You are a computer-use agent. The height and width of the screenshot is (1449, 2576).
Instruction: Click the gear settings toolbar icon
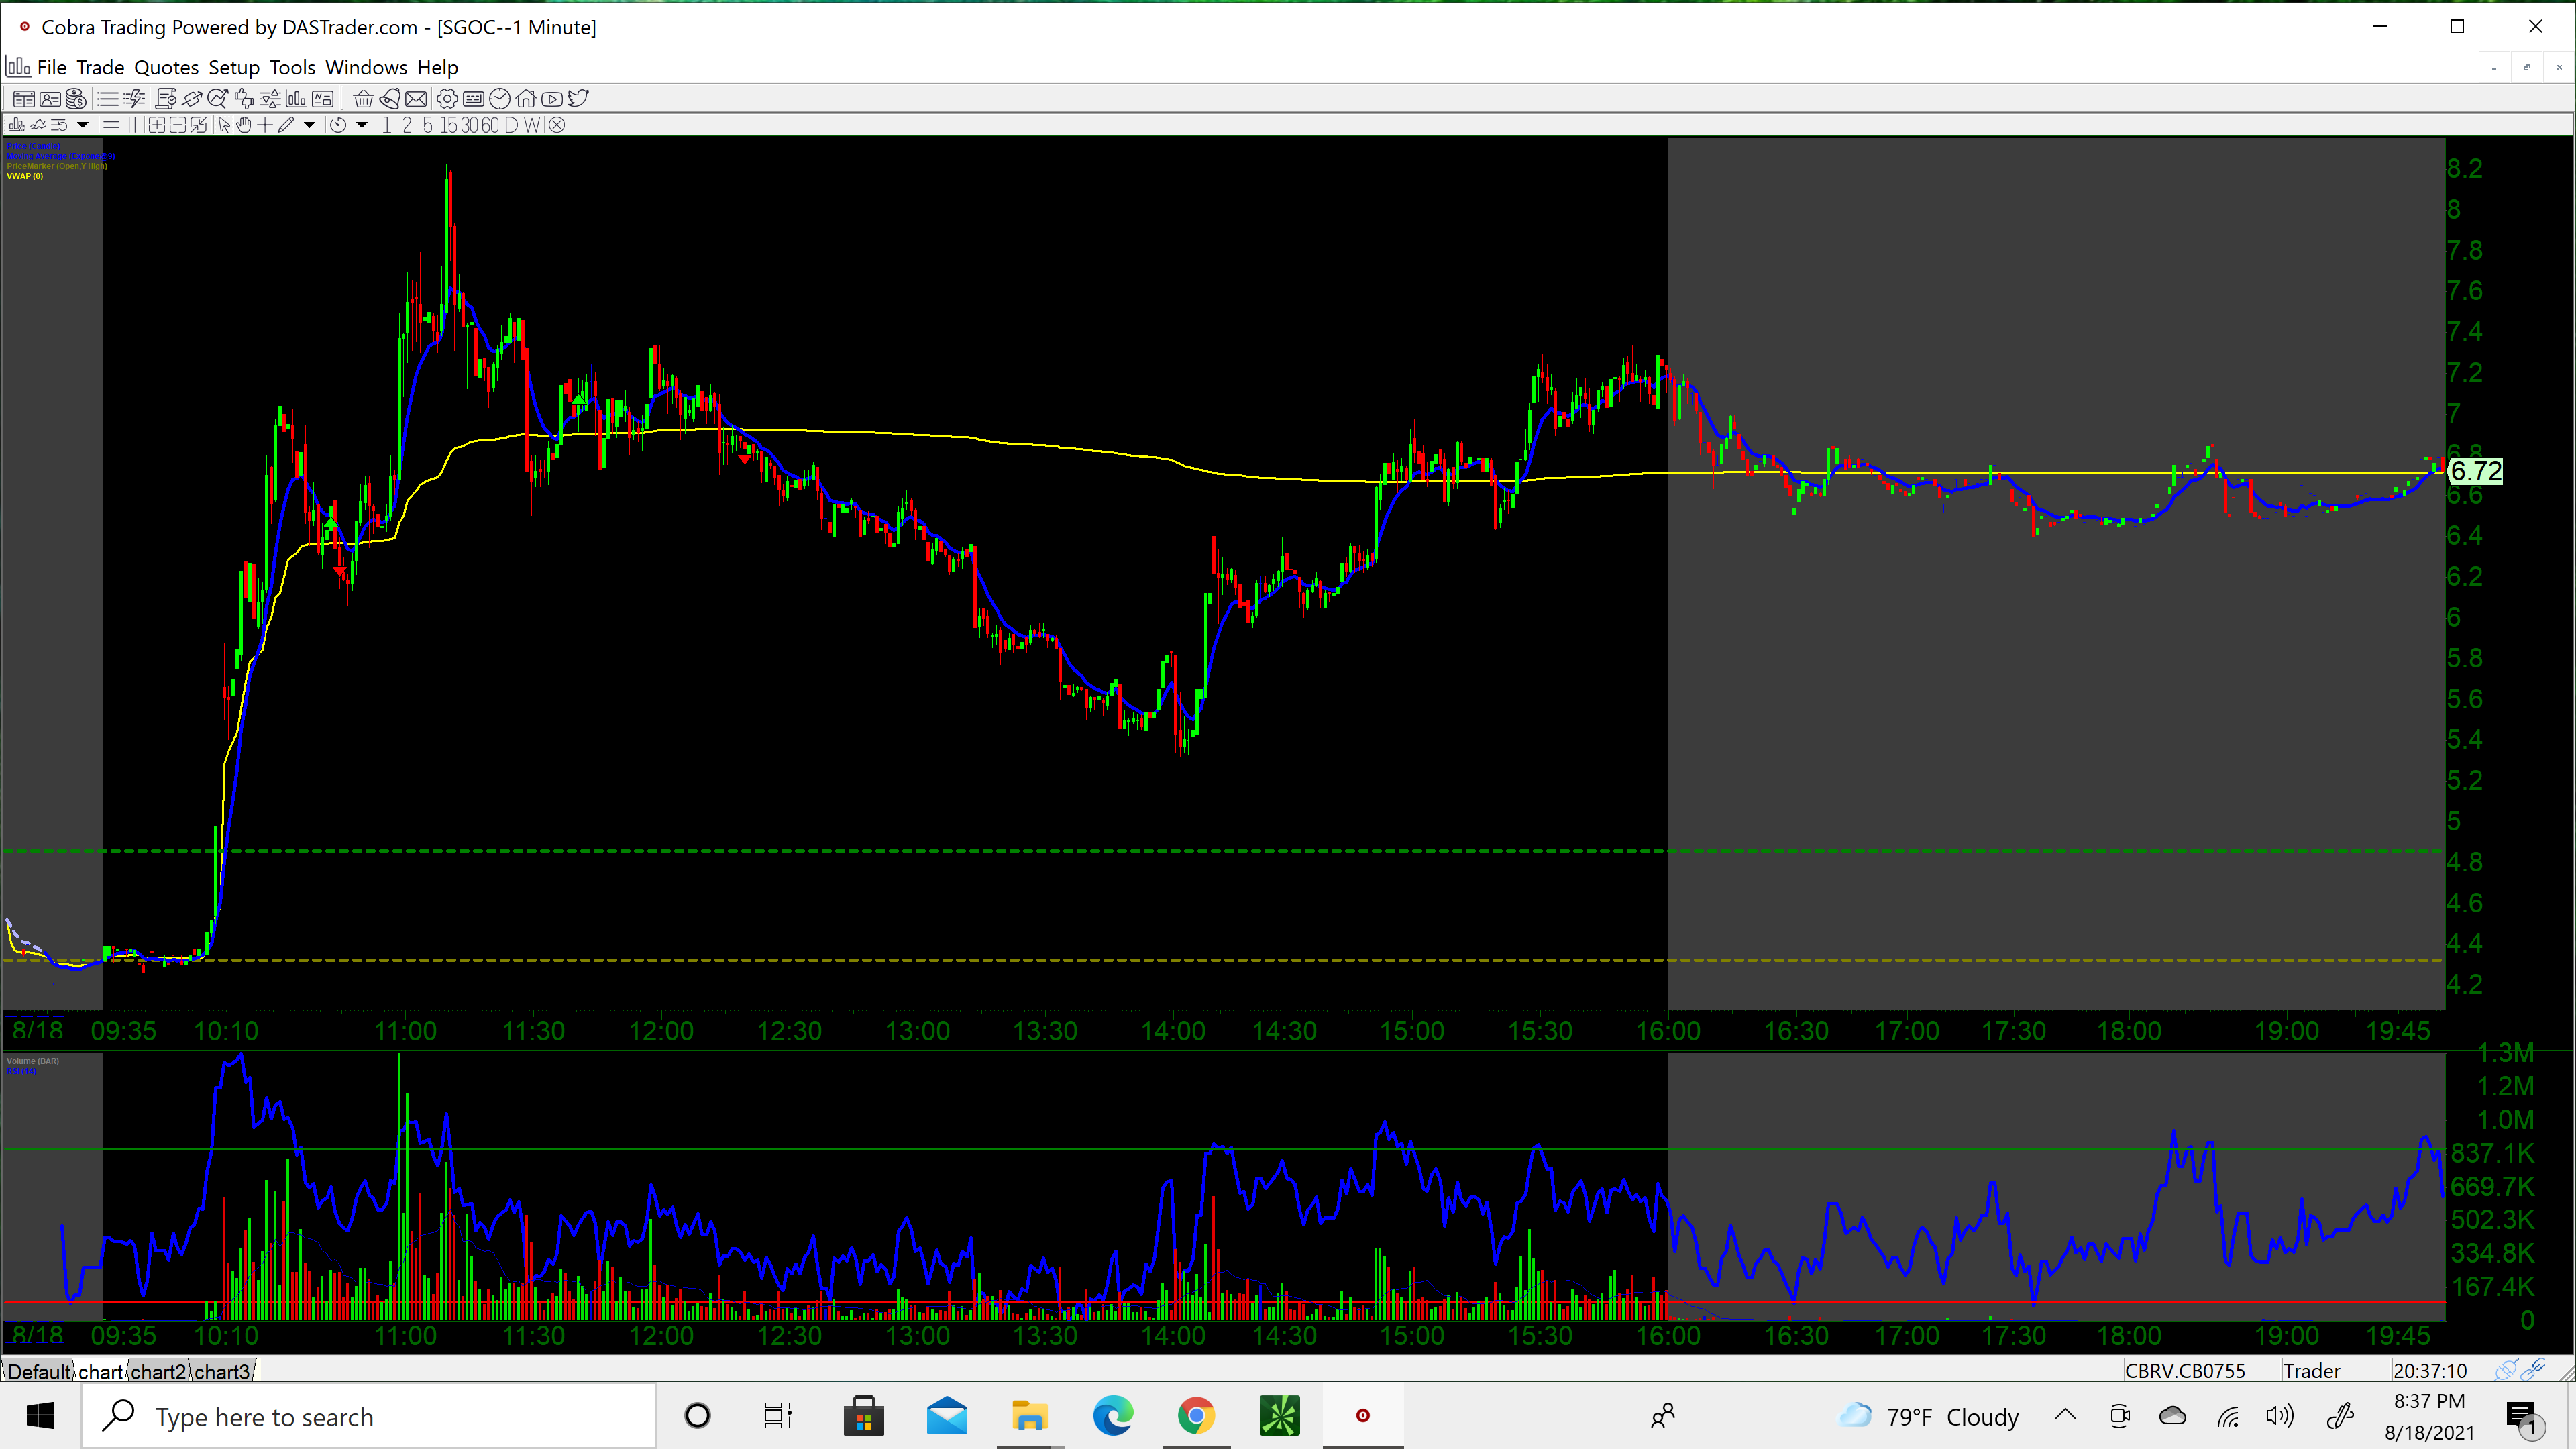click(447, 99)
